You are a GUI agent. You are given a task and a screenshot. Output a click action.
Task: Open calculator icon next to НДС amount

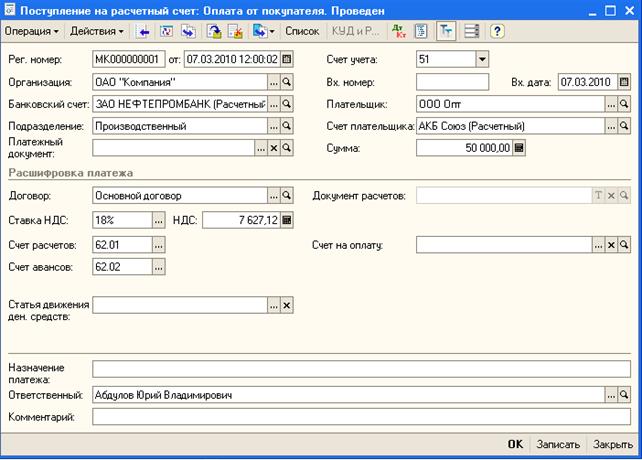click(287, 220)
